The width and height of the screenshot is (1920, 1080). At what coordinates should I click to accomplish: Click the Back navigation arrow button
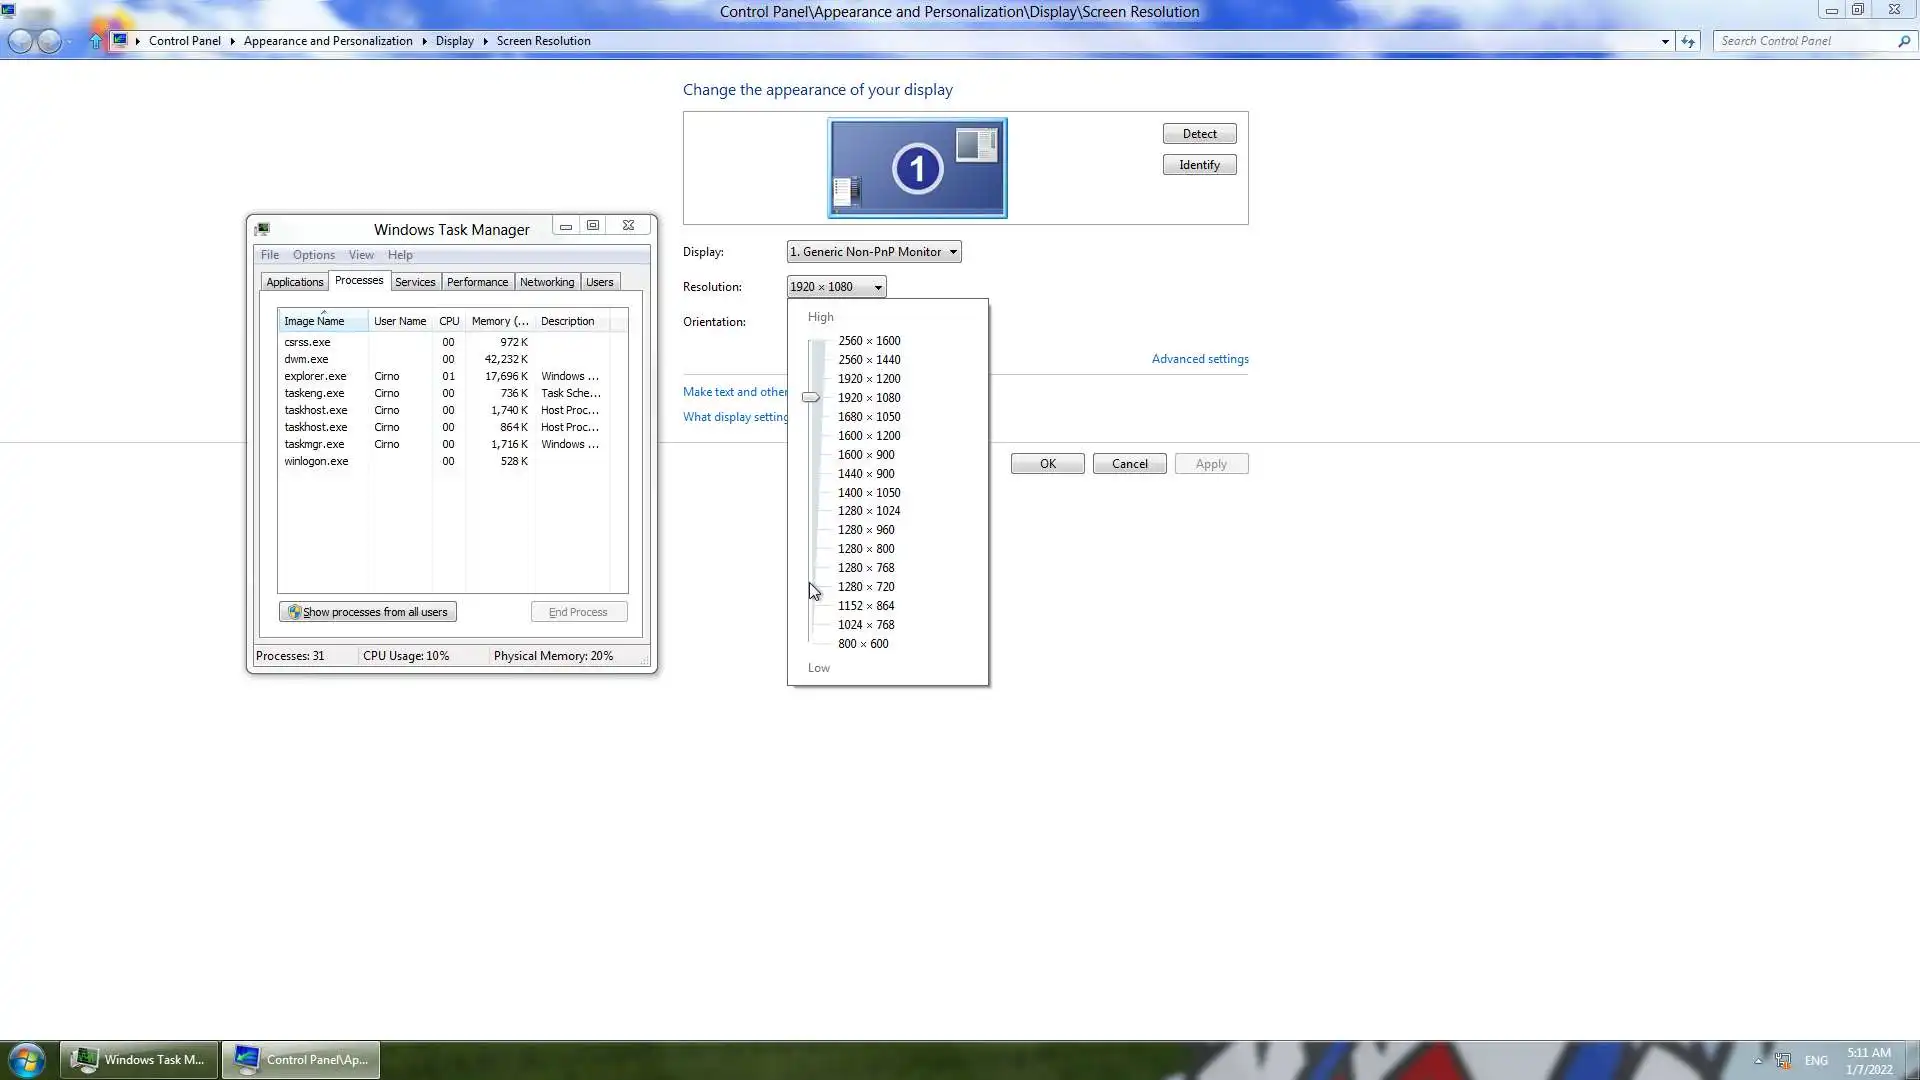pyautogui.click(x=20, y=41)
